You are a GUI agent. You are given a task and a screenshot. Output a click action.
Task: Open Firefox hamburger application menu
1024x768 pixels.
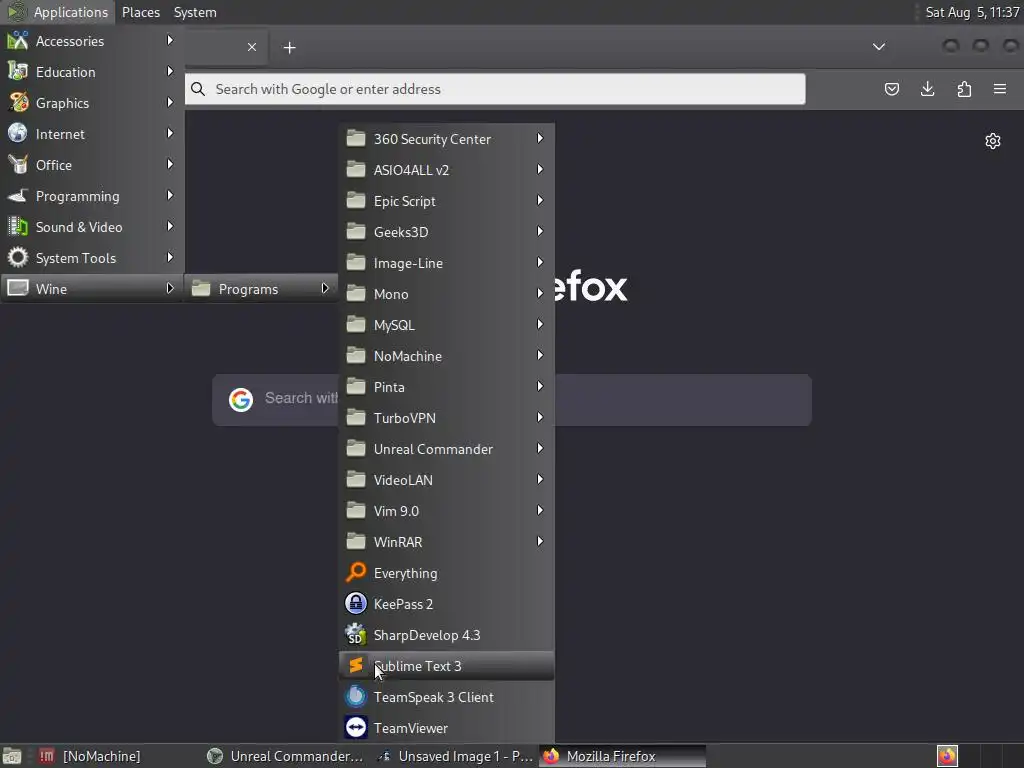tap(1000, 89)
